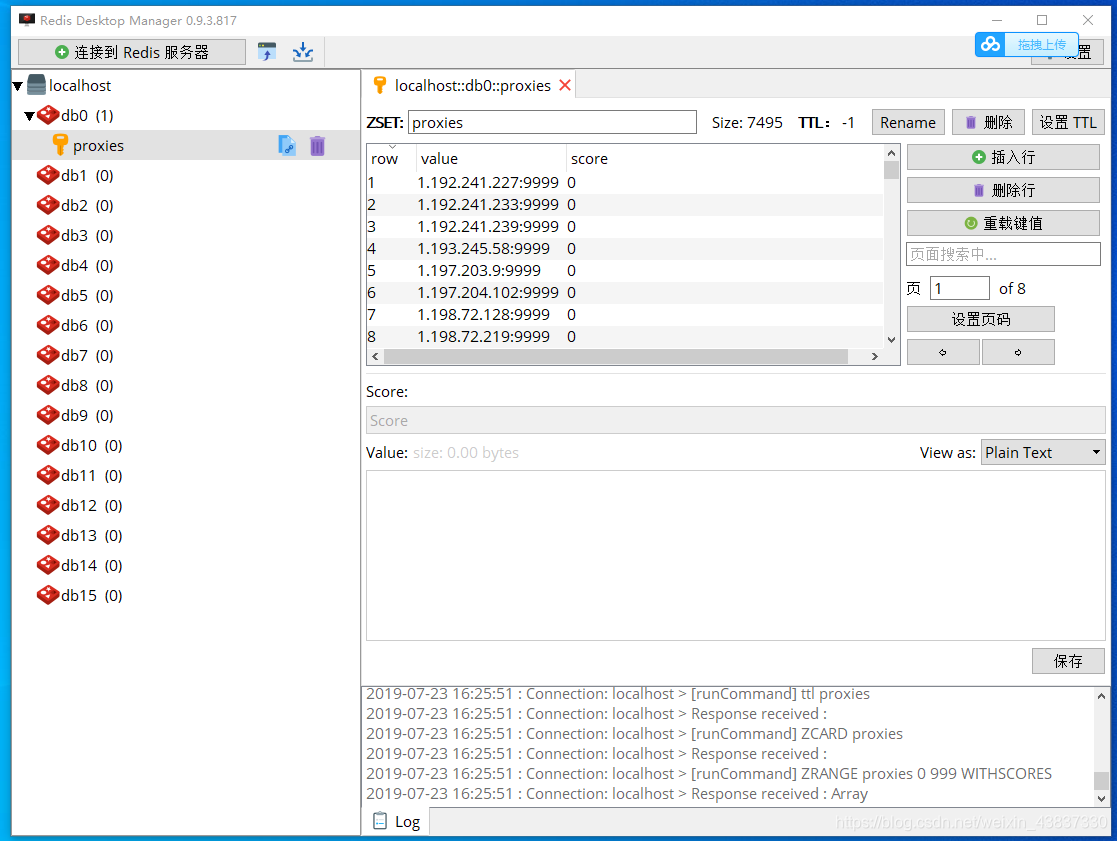The width and height of the screenshot is (1117, 841).
Task: Click the Rename button
Action: pyautogui.click(x=908, y=122)
